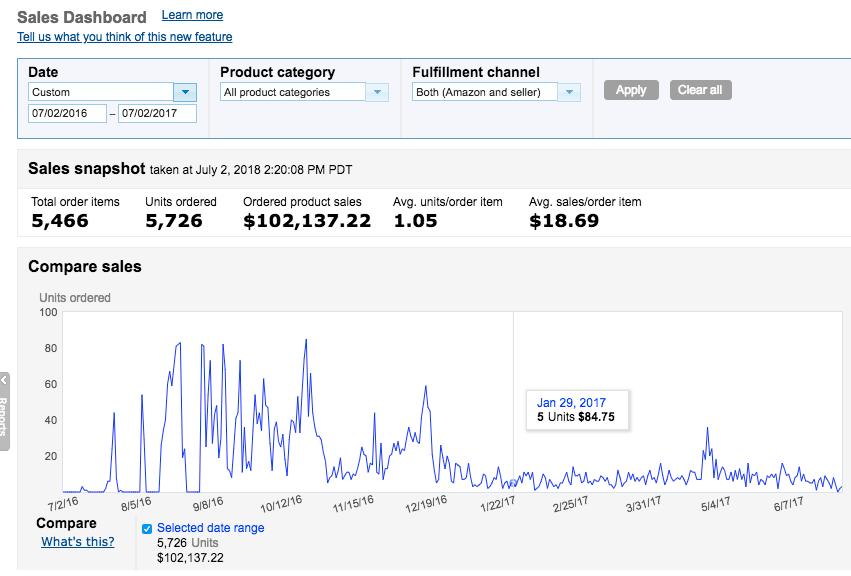The width and height of the screenshot is (851, 576).
Task: Click the Jan 29, 2017 tooltip date
Action: click(x=571, y=403)
